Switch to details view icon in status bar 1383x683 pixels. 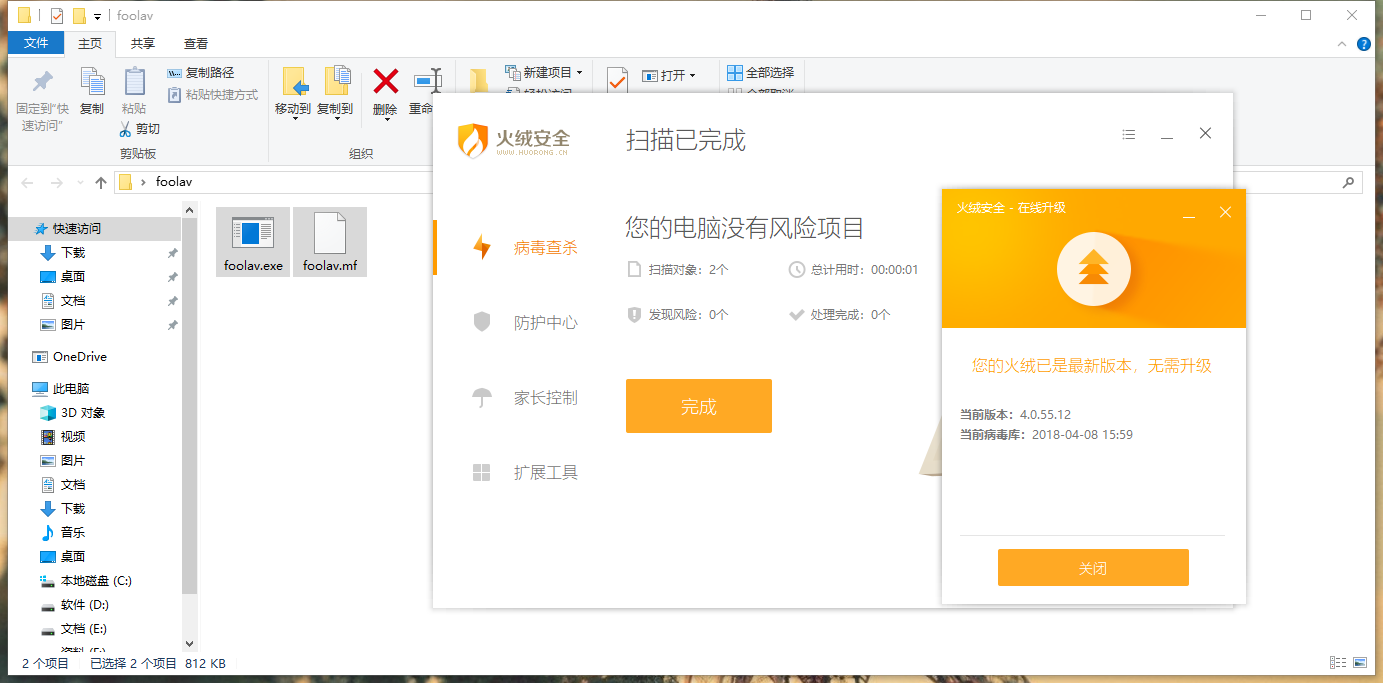point(1338,663)
